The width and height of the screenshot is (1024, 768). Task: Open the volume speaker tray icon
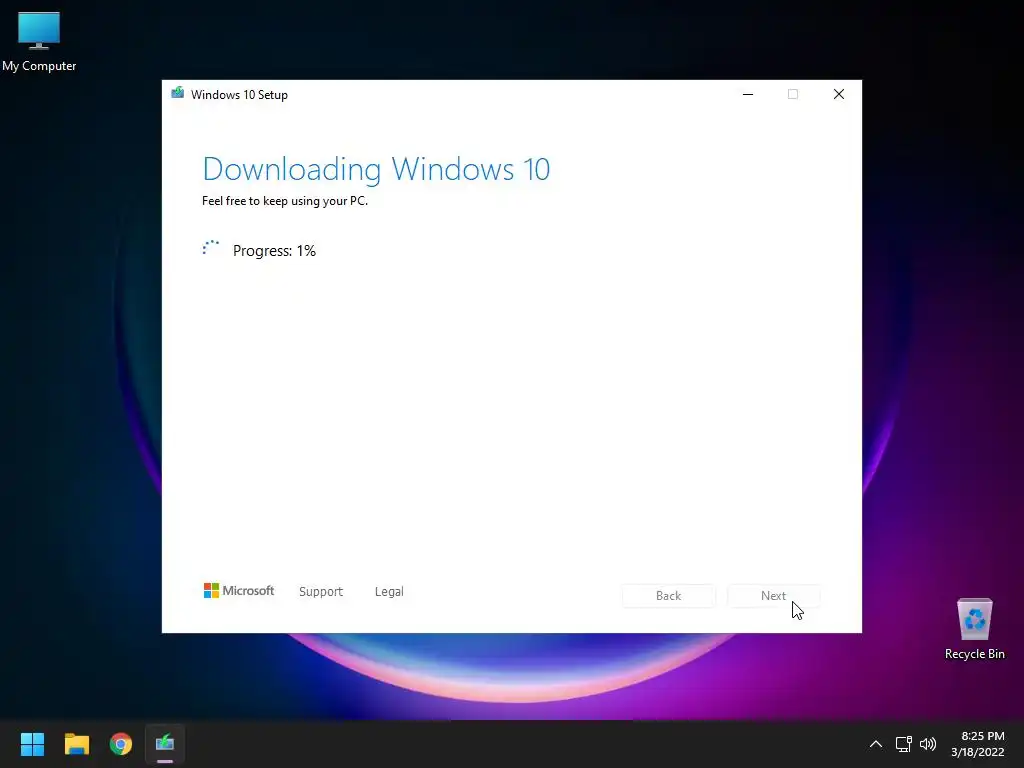tap(928, 744)
